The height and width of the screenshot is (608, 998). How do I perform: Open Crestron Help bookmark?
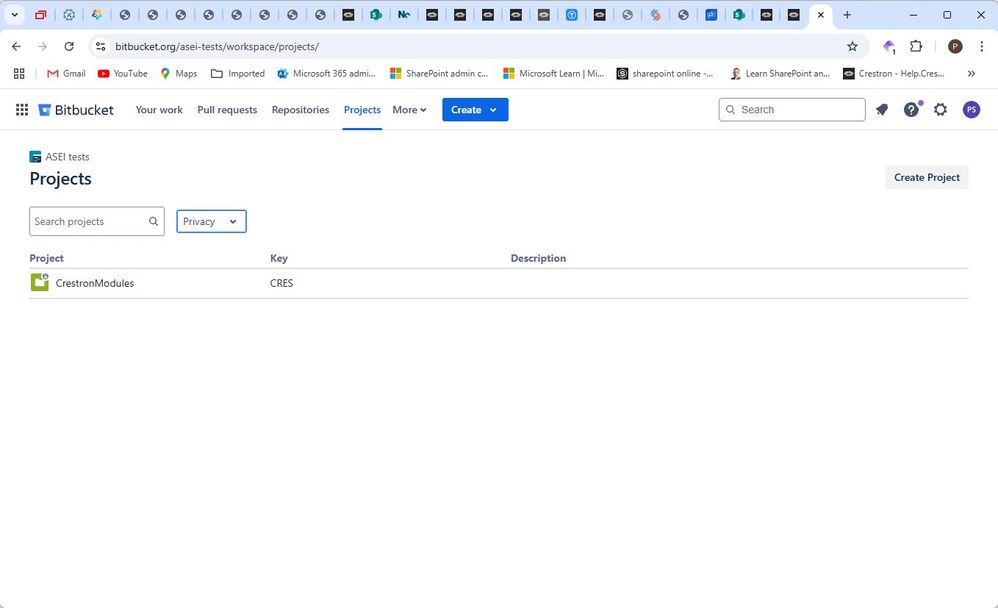point(893,74)
